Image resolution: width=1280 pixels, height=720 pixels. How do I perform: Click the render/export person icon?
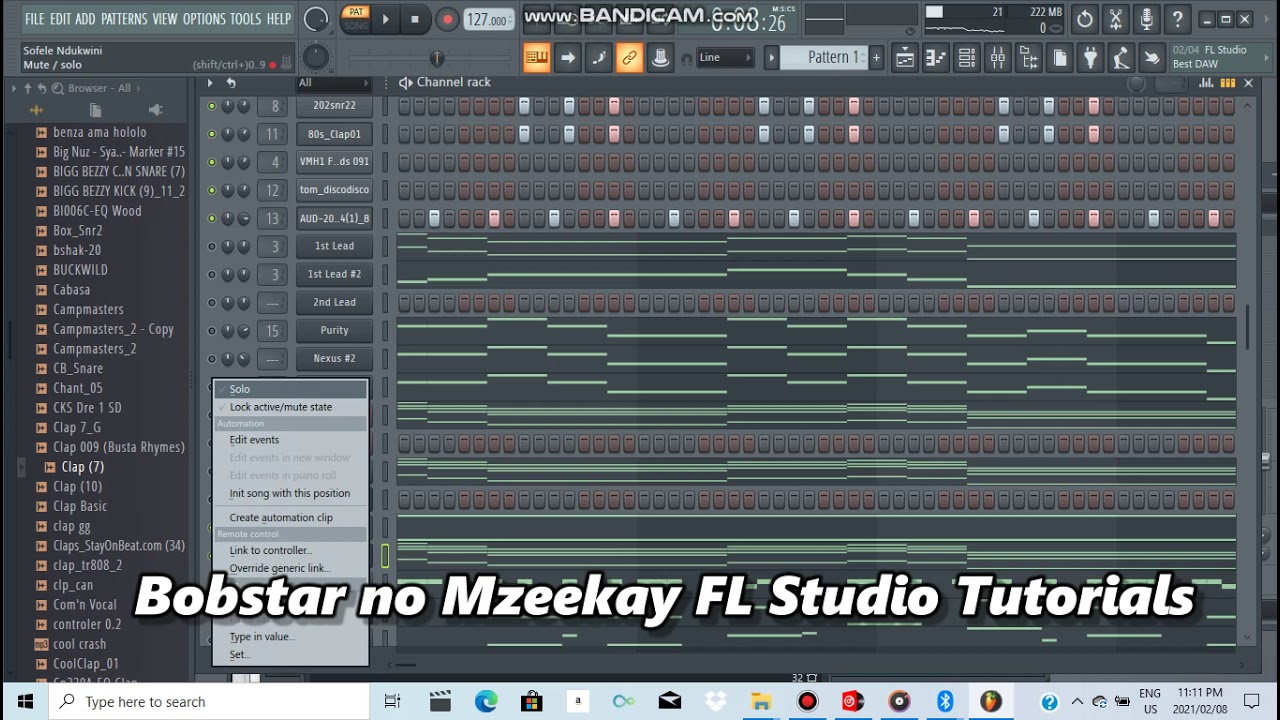tap(1121, 58)
